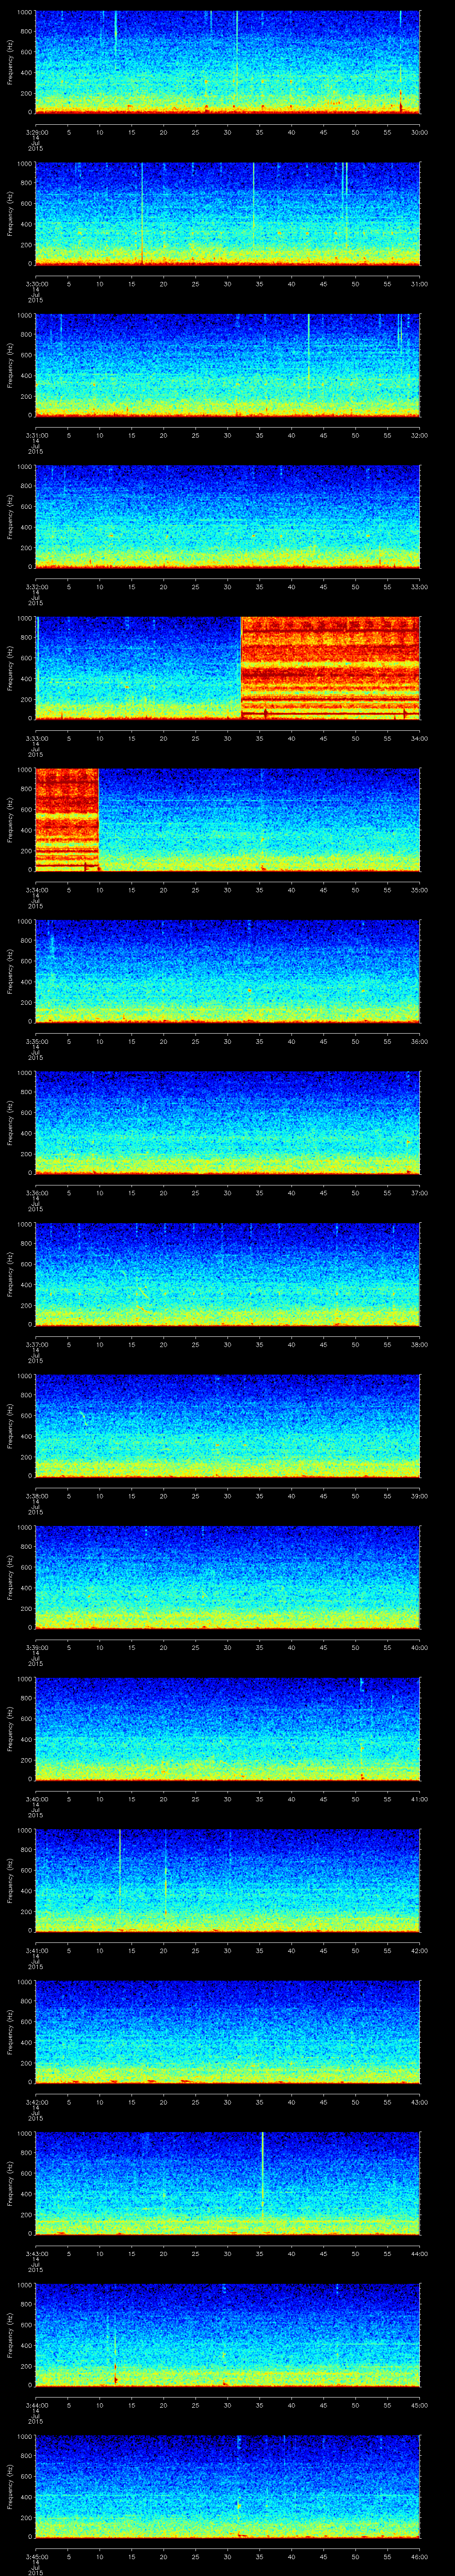Click the 36:00 end time label
The height and width of the screenshot is (2576, 455).
(x=419, y=1041)
